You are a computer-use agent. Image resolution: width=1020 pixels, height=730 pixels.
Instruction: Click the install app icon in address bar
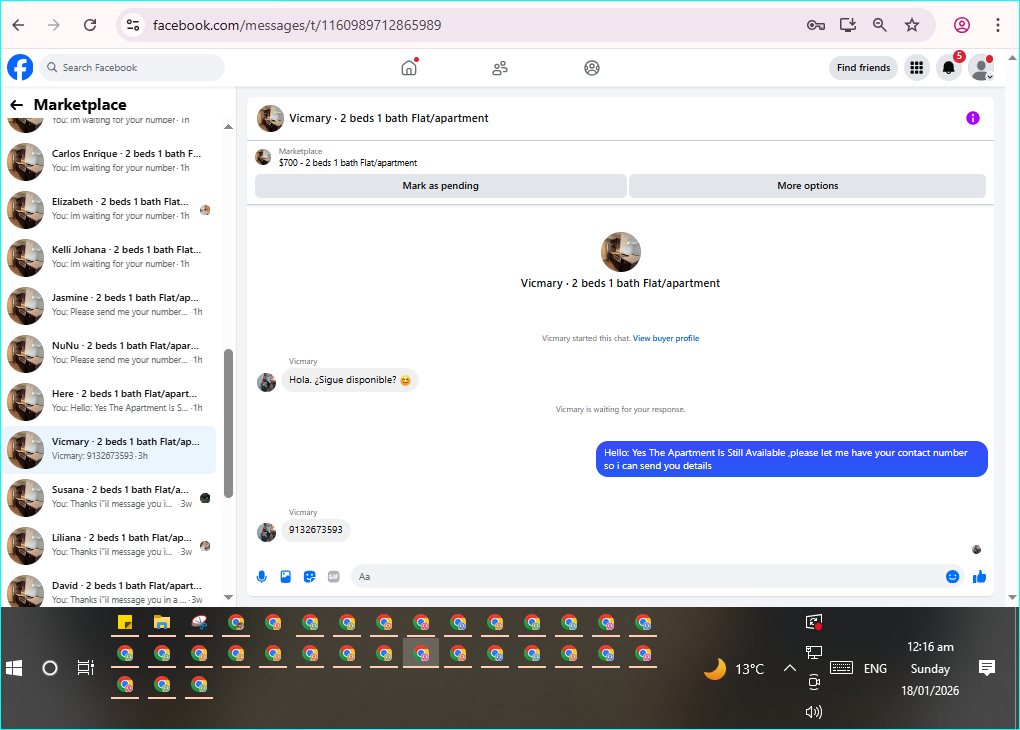point(848,25)
